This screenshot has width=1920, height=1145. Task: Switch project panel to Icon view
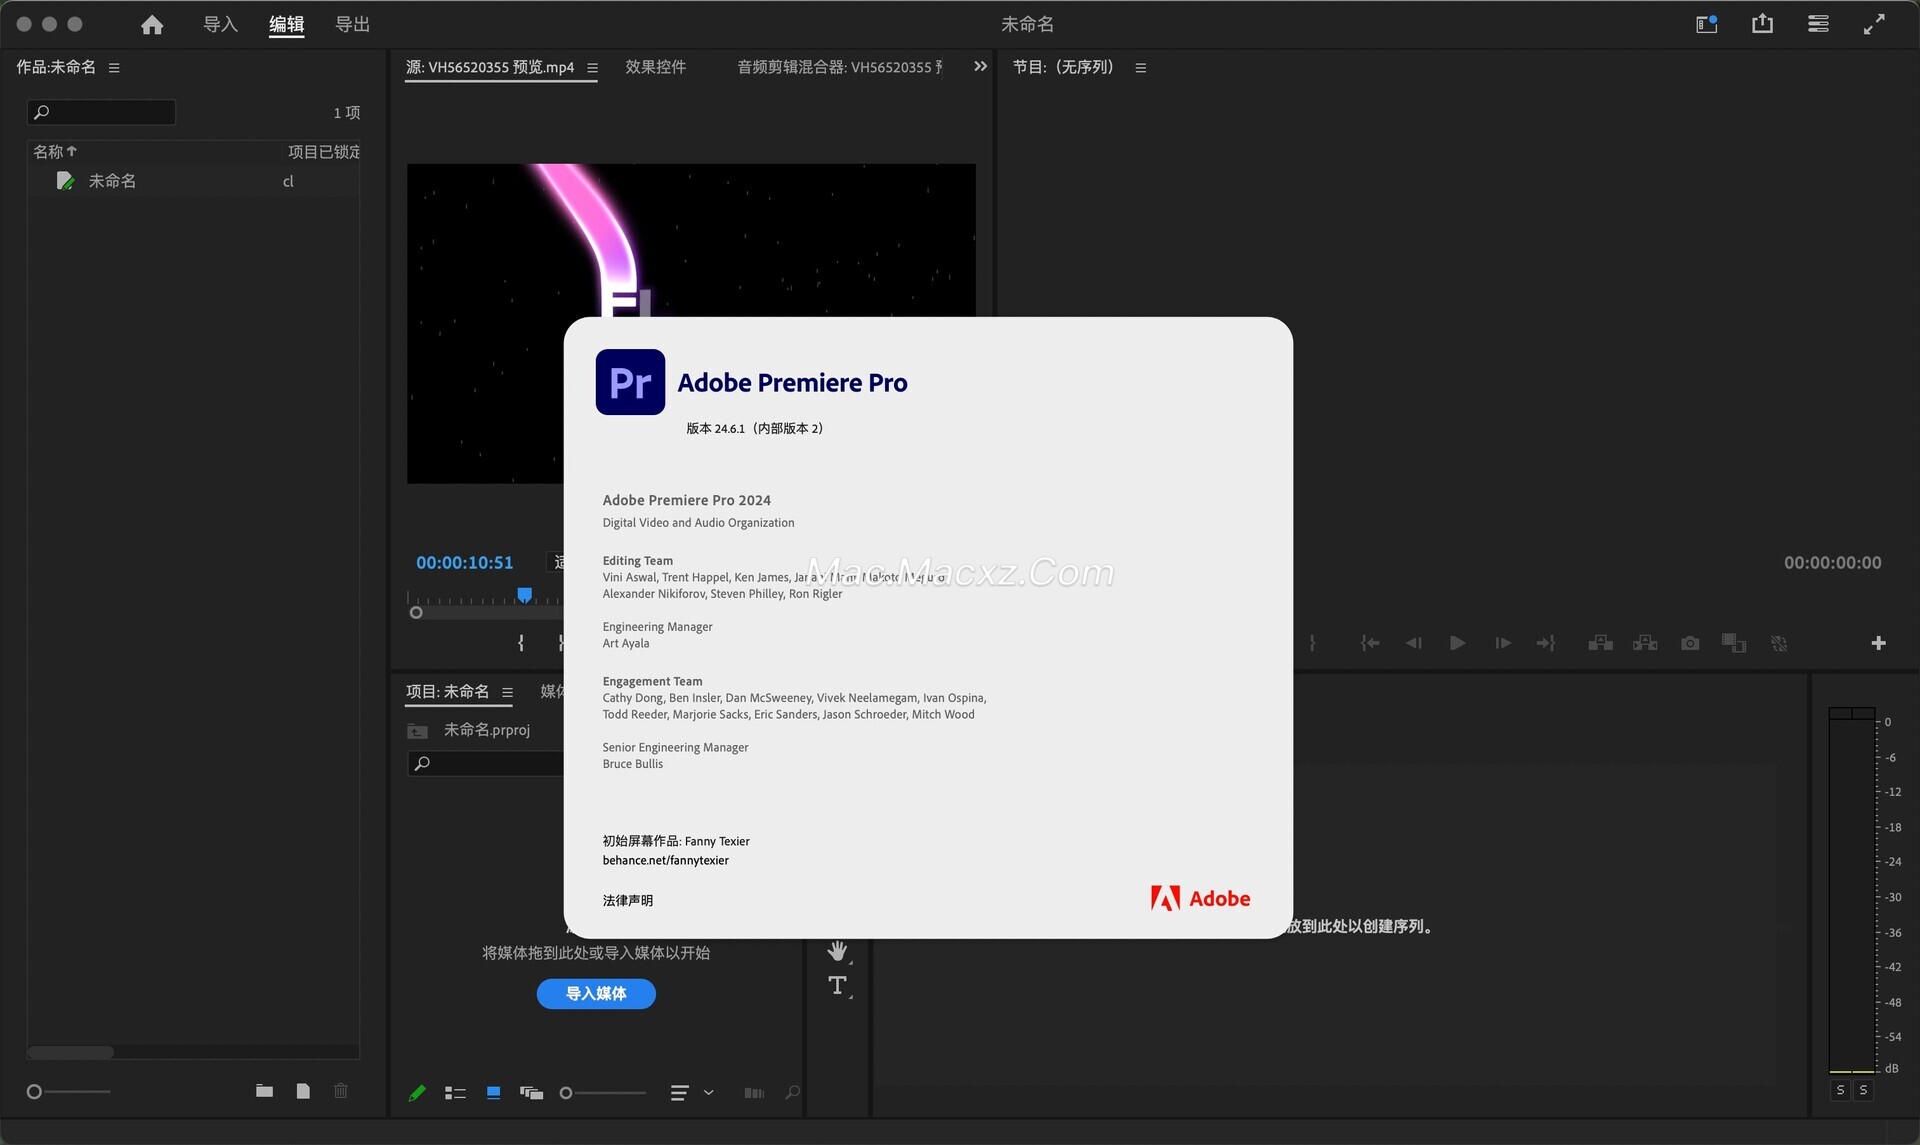tap(493, 1093)
